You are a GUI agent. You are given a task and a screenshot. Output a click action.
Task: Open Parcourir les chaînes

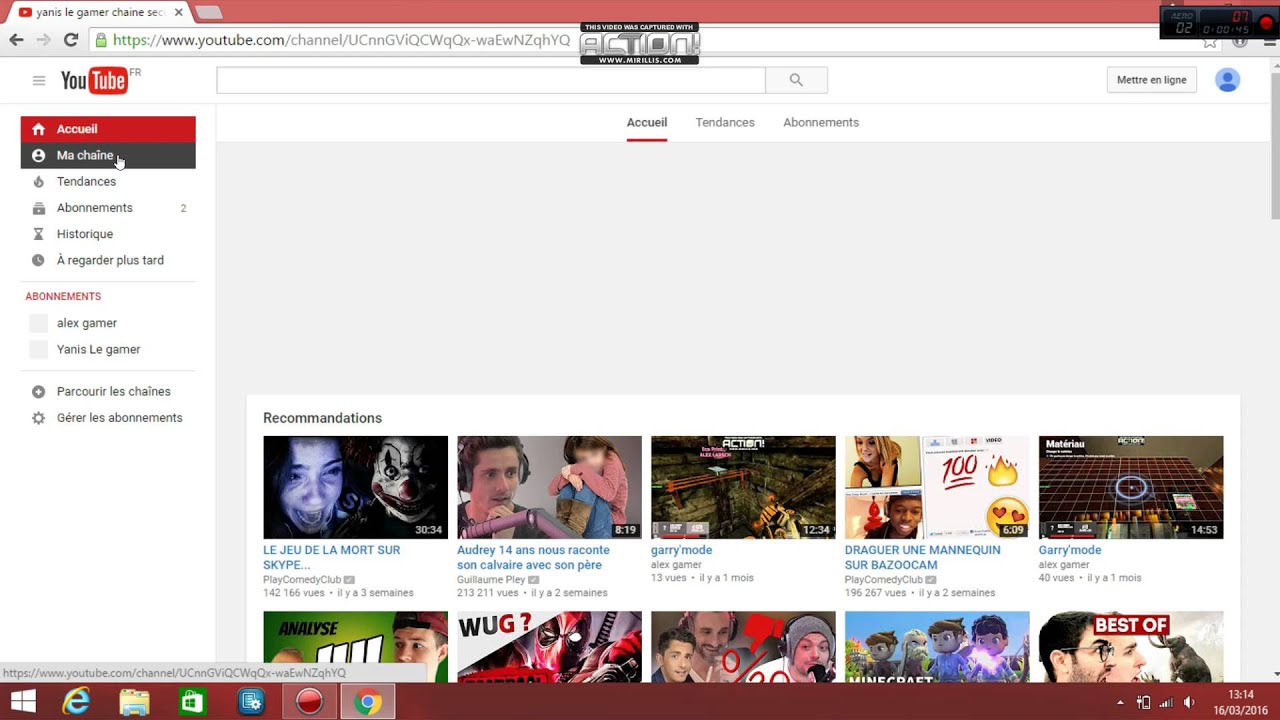(108, 392)
